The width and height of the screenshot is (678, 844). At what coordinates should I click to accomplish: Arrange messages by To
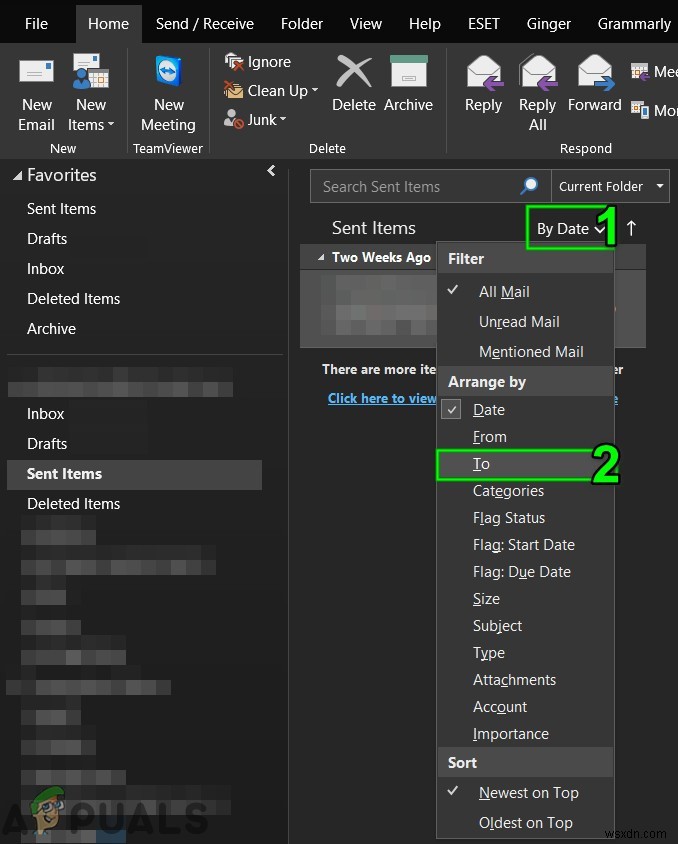pos(525,464)
